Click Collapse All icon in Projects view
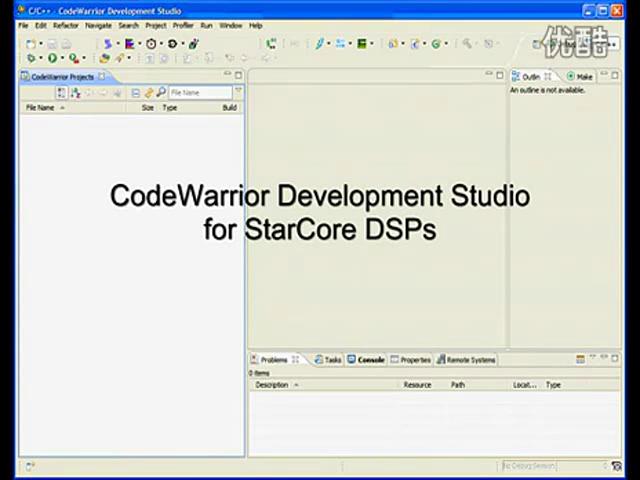The image size is (640, 480). [136, 93]
